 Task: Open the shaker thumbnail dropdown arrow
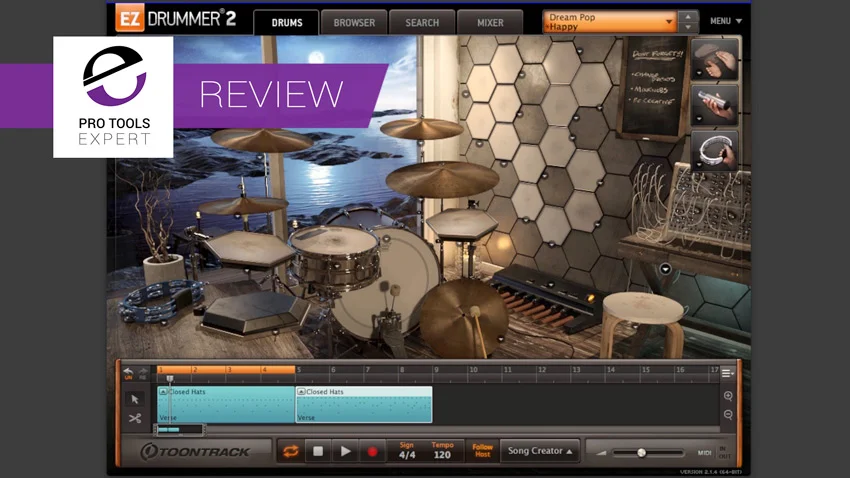(x=699, y=119)
